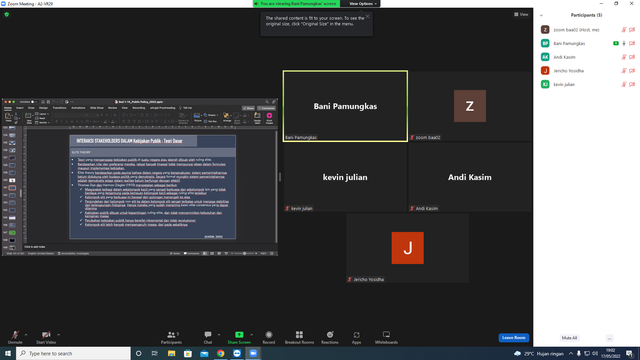This screenshot has height=360, width=640.
Task: Open the View layout menu
Action: 521,14
